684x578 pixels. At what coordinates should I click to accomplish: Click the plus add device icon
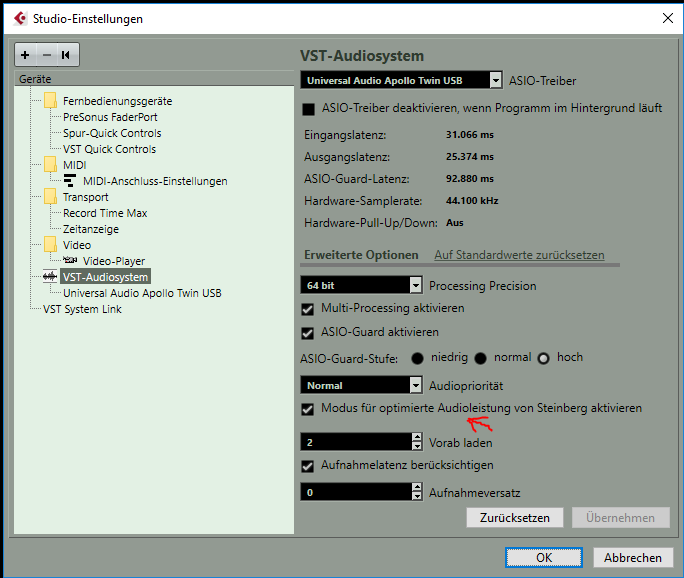(x=25, y=55)
